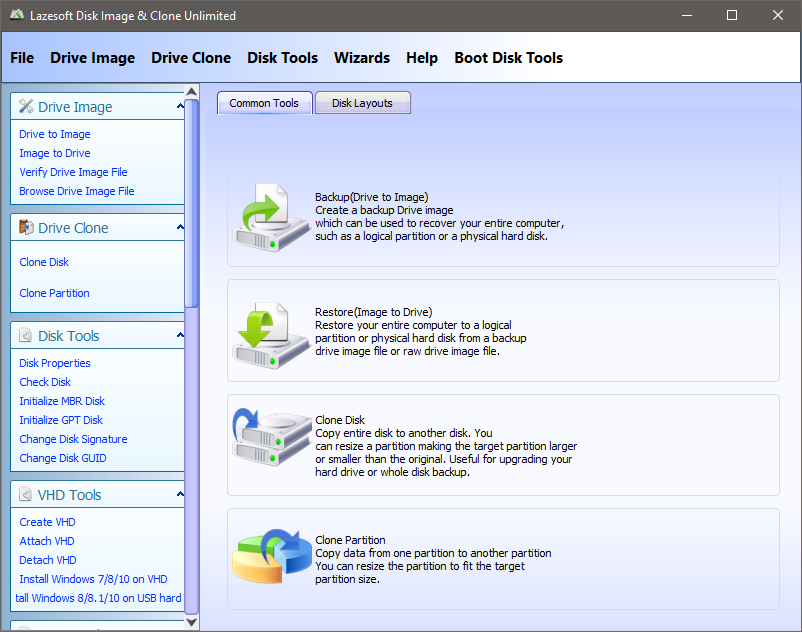The height and width of the screenshot is (632, 802).
Task: Select the Initialize MBR Disk link
Action: [x=62, y=401]
